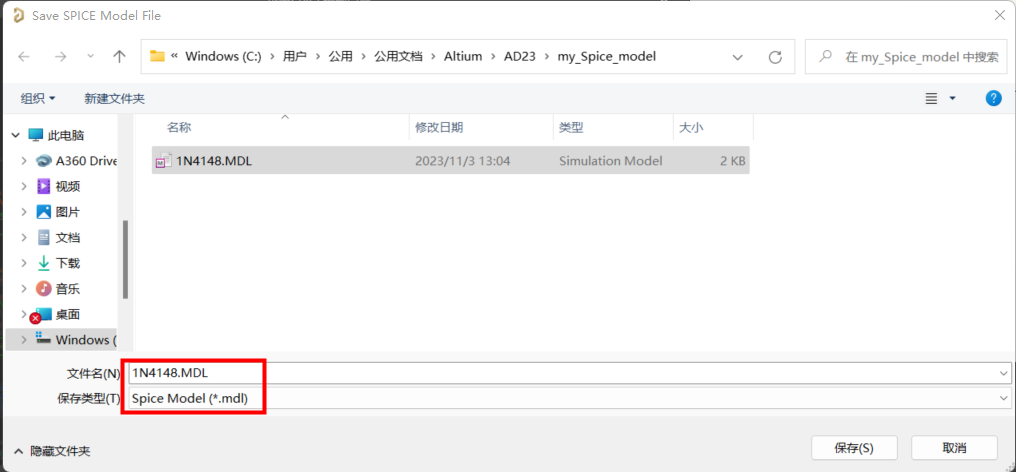The width and height of the screenshot is (1016, 472).
Task: Select the 下载 downloads folder icon
Action: [x=44, y=263]
